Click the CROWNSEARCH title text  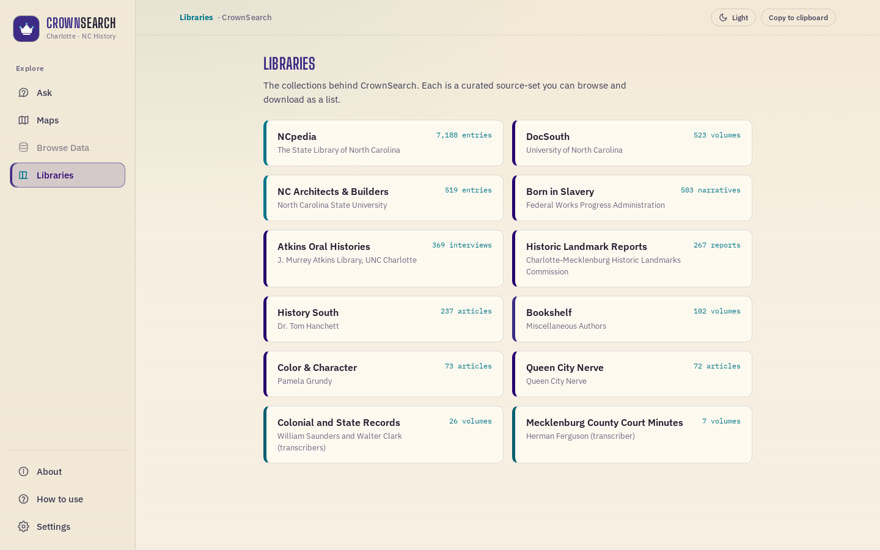(x=81, y=23)
